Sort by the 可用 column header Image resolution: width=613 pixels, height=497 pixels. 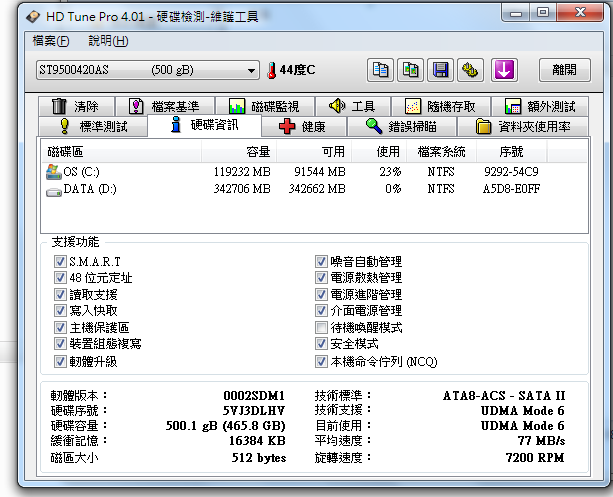(x=314, y=151)
